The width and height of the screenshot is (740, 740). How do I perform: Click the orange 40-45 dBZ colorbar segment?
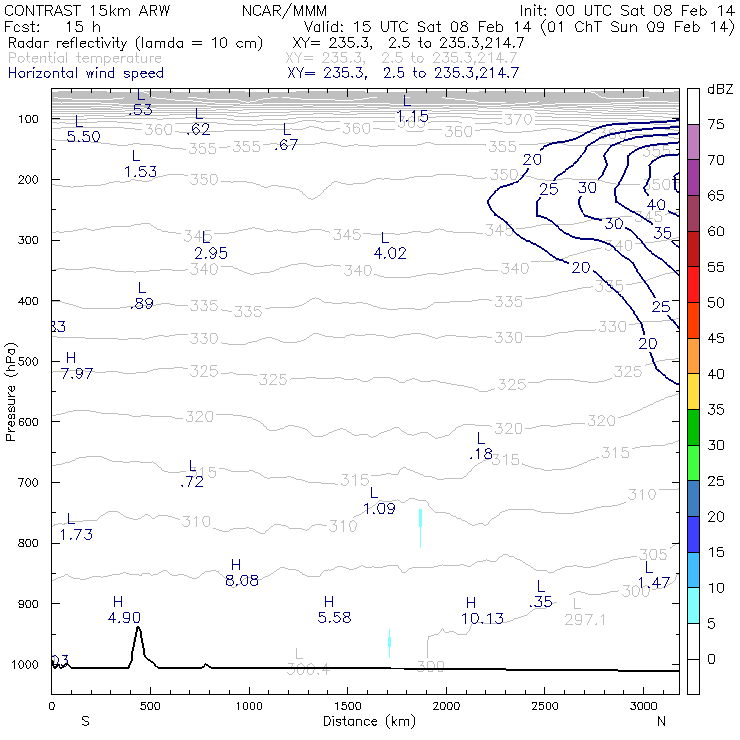point(693,356)
